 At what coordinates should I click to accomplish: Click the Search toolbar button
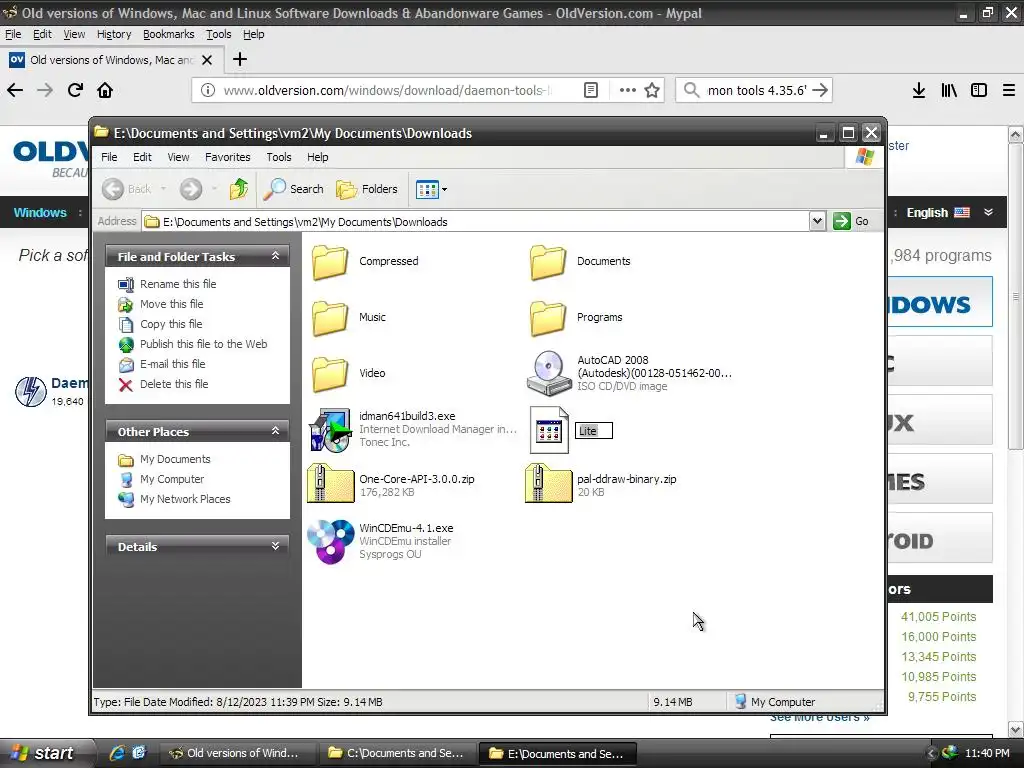[x=294, y=189]
